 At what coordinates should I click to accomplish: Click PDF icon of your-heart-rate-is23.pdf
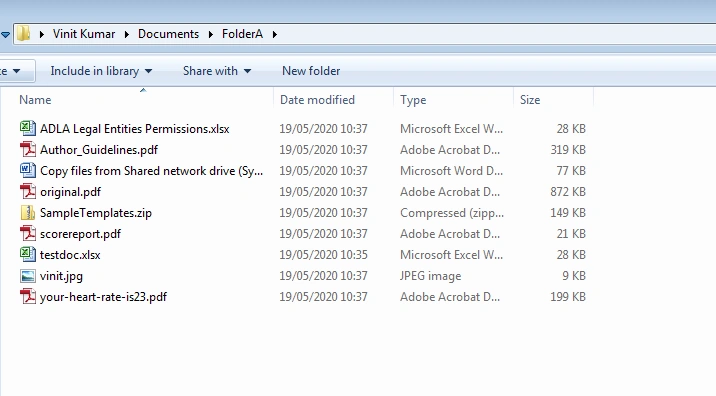[28, 296]
